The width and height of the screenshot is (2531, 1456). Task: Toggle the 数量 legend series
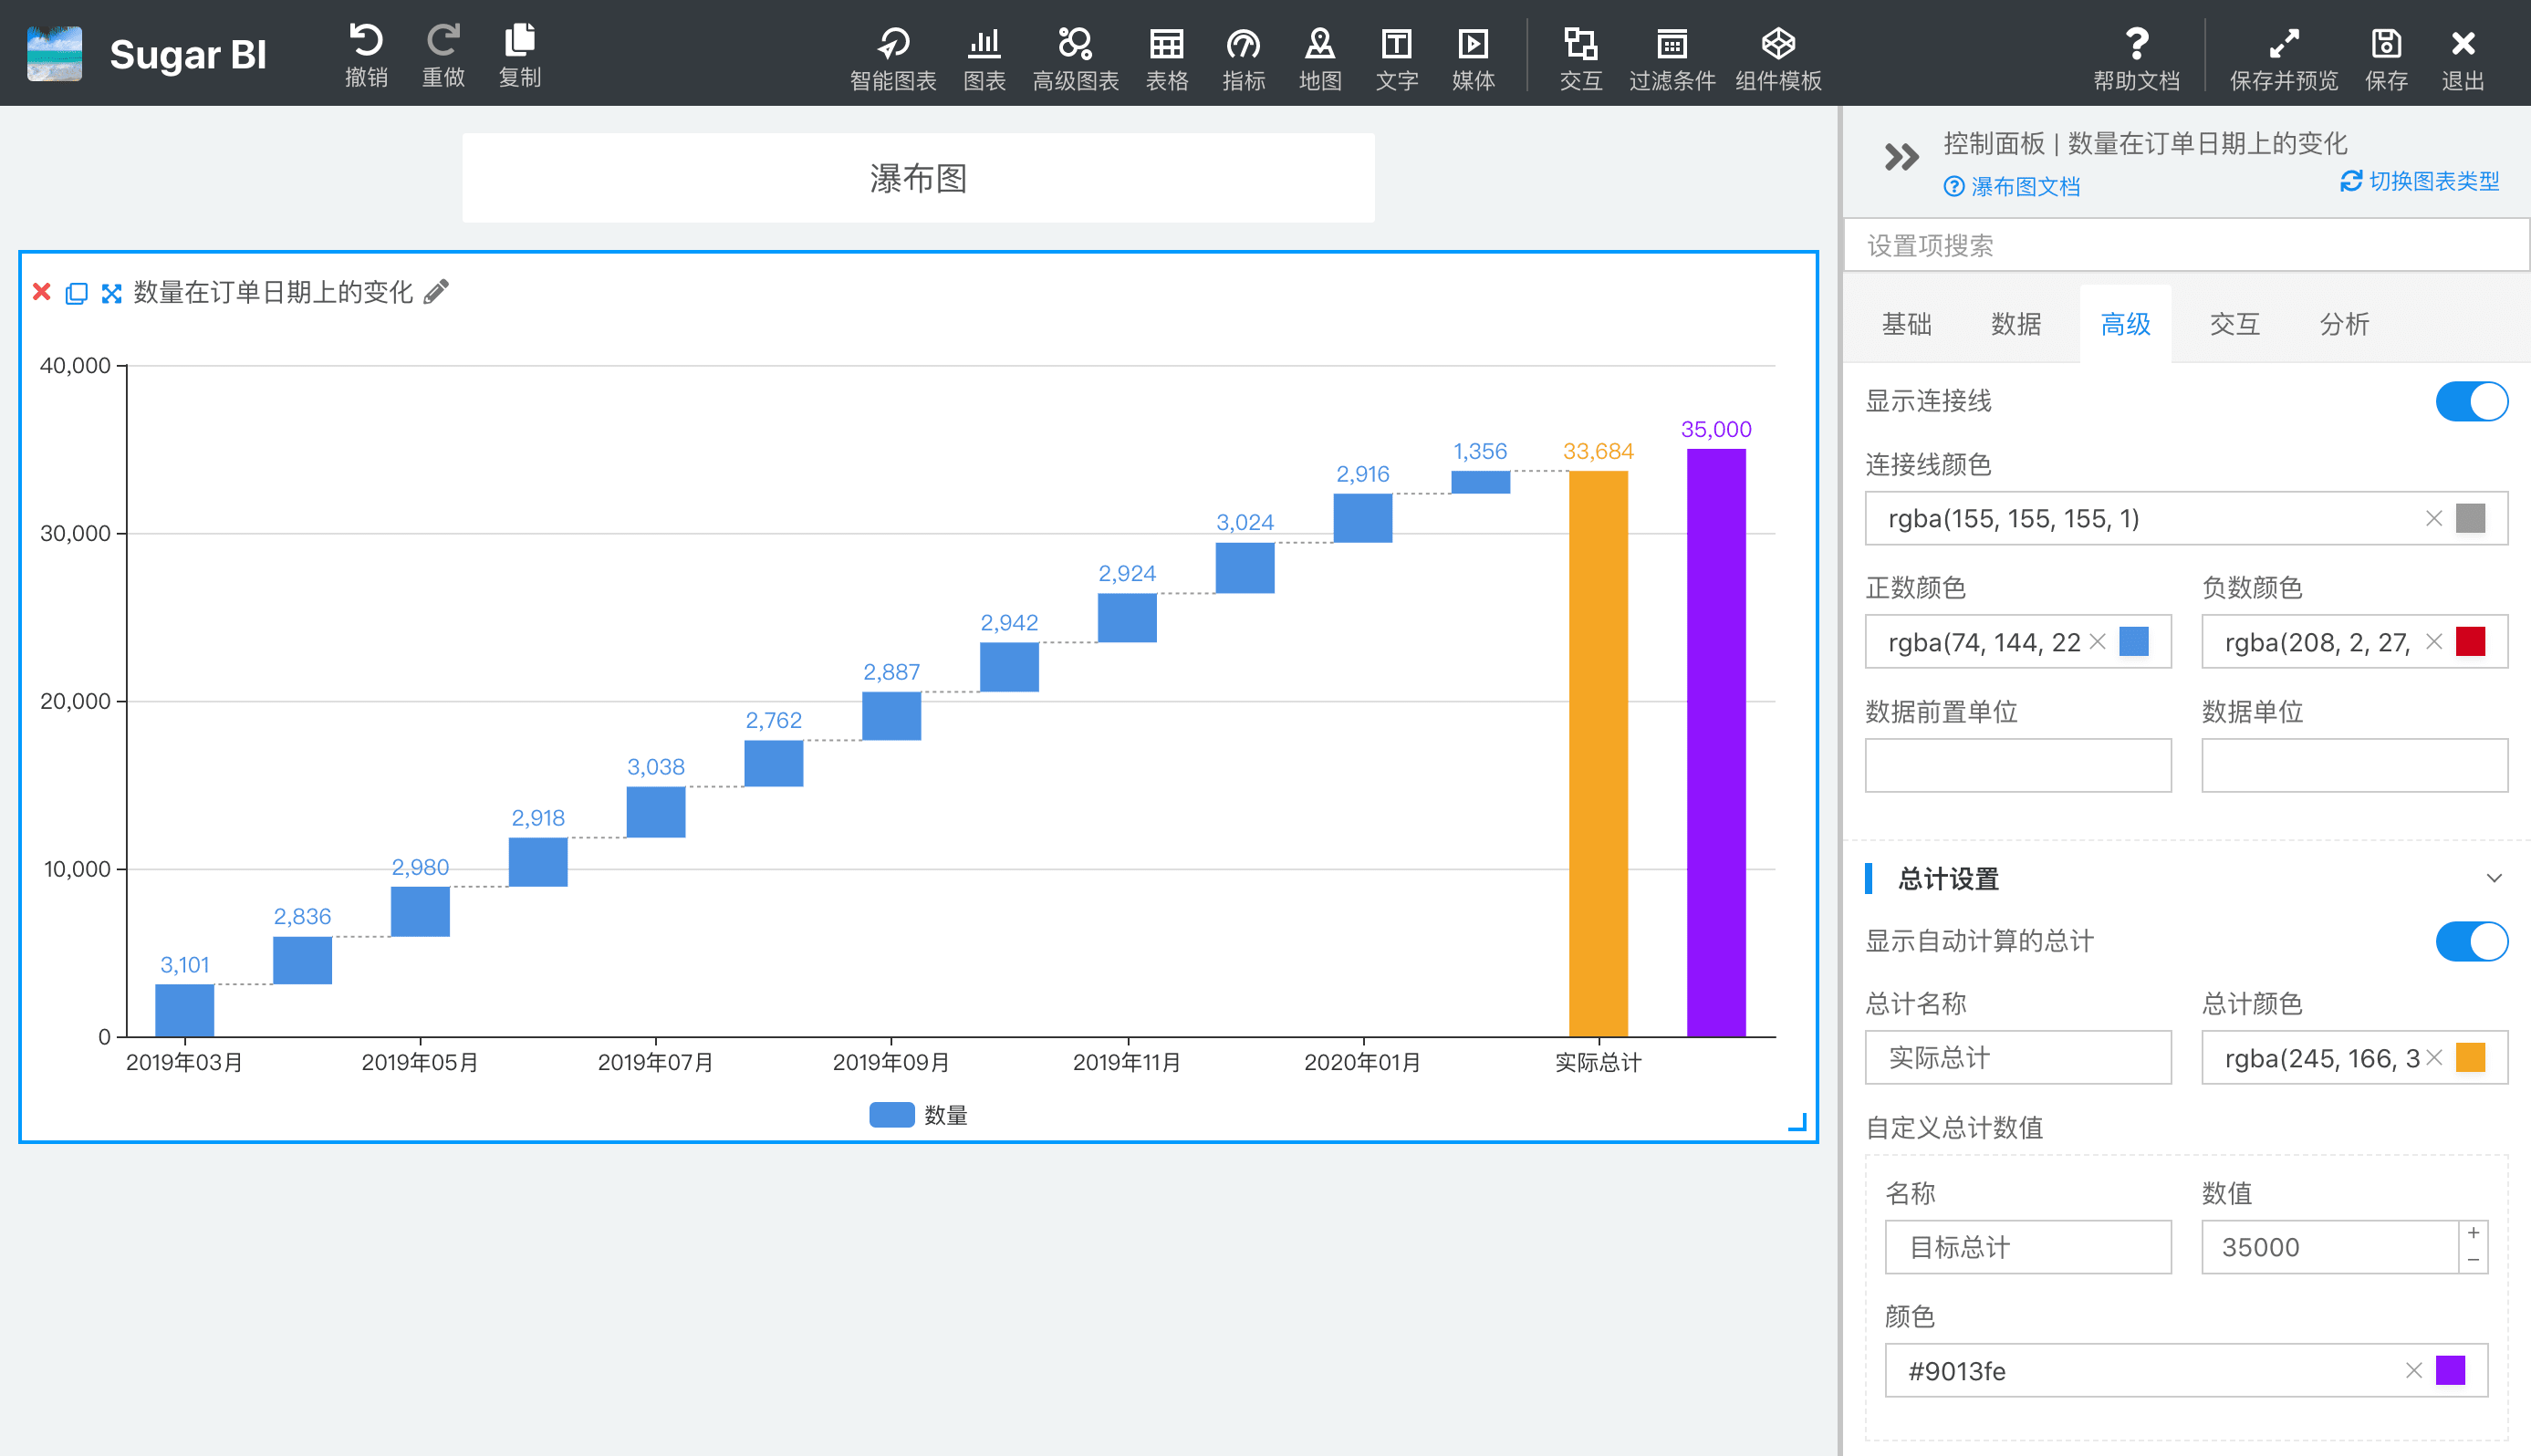[918, 1115]
